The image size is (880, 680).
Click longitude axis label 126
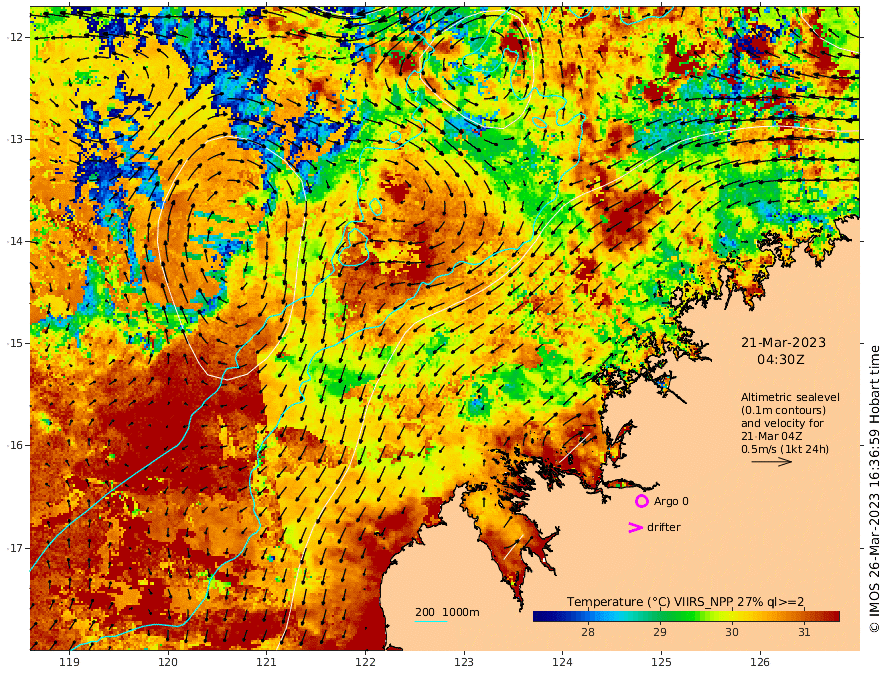tap(760, 662)
